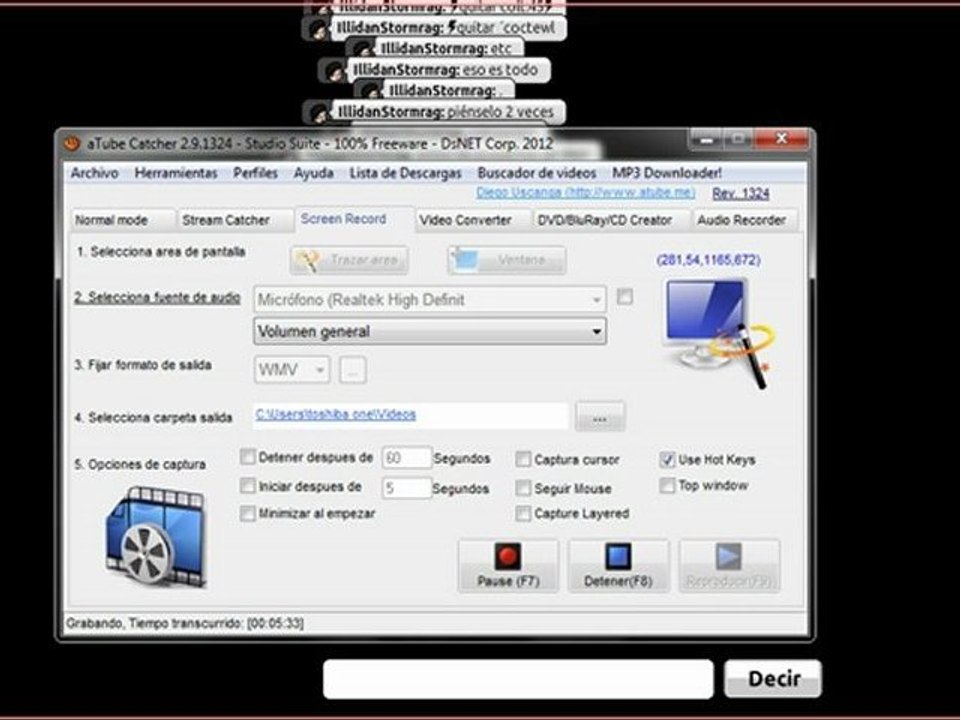The height and width of the screenshot is (720, 960).
Task: Click the Ventana window-select button
Action: click(506, 260)
